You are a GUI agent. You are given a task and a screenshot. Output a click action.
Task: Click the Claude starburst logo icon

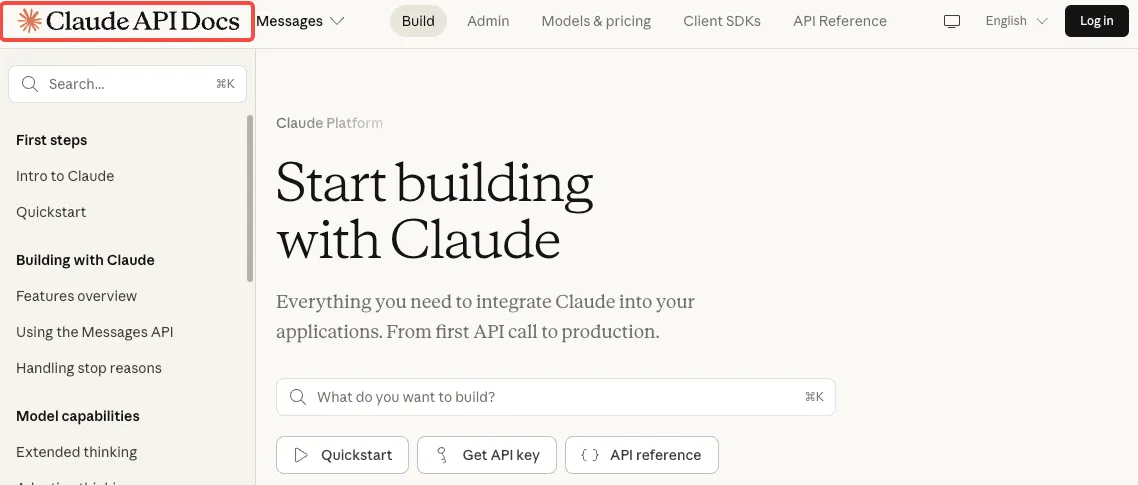click(x=29, y=21)
